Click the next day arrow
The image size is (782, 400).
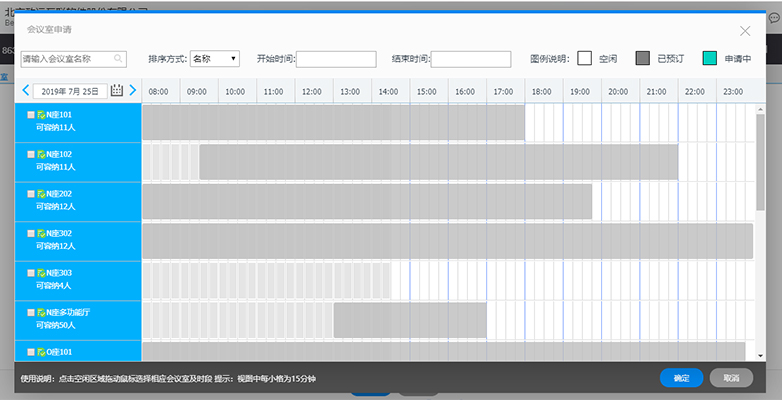point(132,91)
